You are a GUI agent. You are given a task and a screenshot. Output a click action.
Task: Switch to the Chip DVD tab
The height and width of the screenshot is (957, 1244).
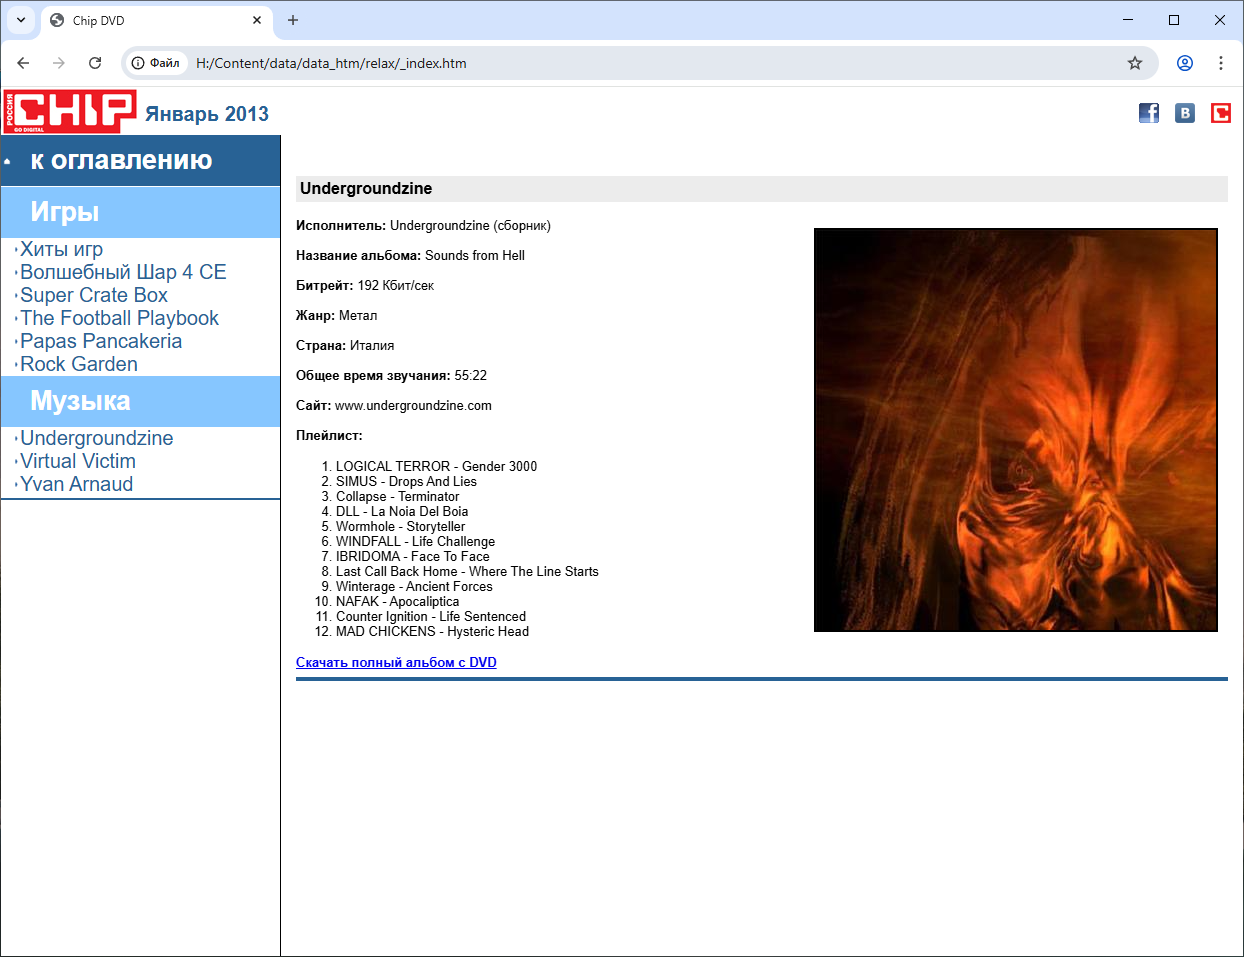[x=155, y=20]
